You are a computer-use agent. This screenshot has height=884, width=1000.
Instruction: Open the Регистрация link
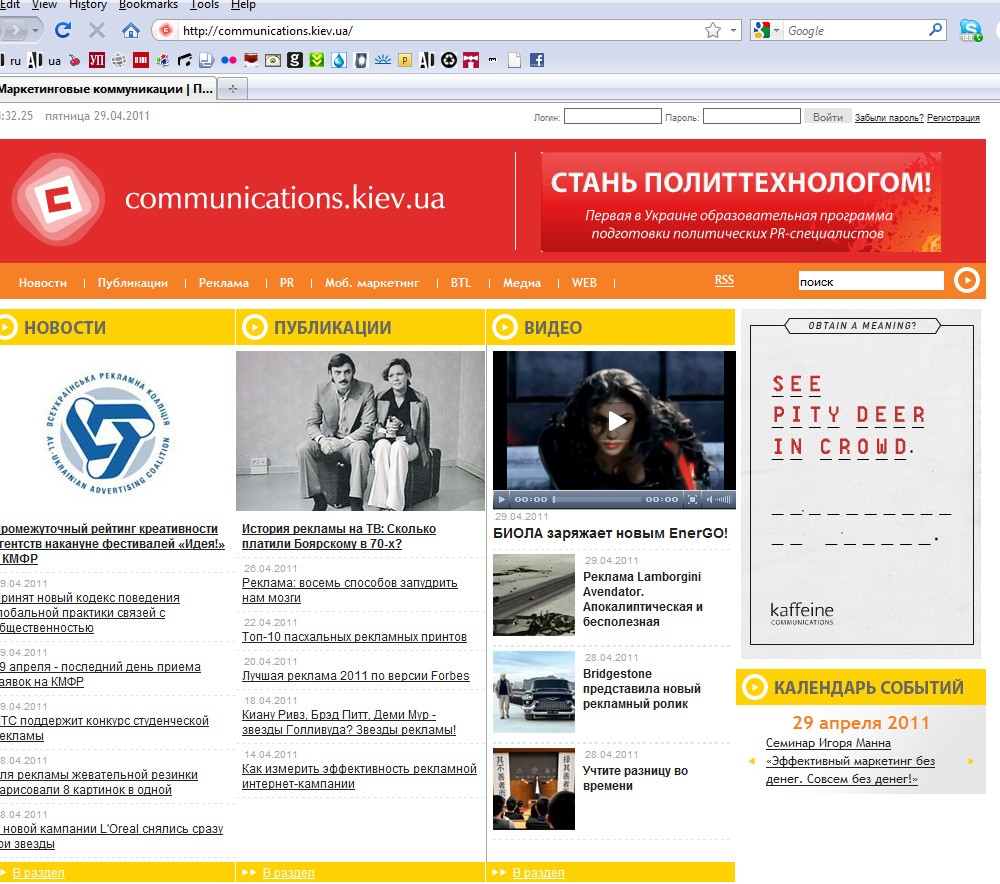coord(953,118)
